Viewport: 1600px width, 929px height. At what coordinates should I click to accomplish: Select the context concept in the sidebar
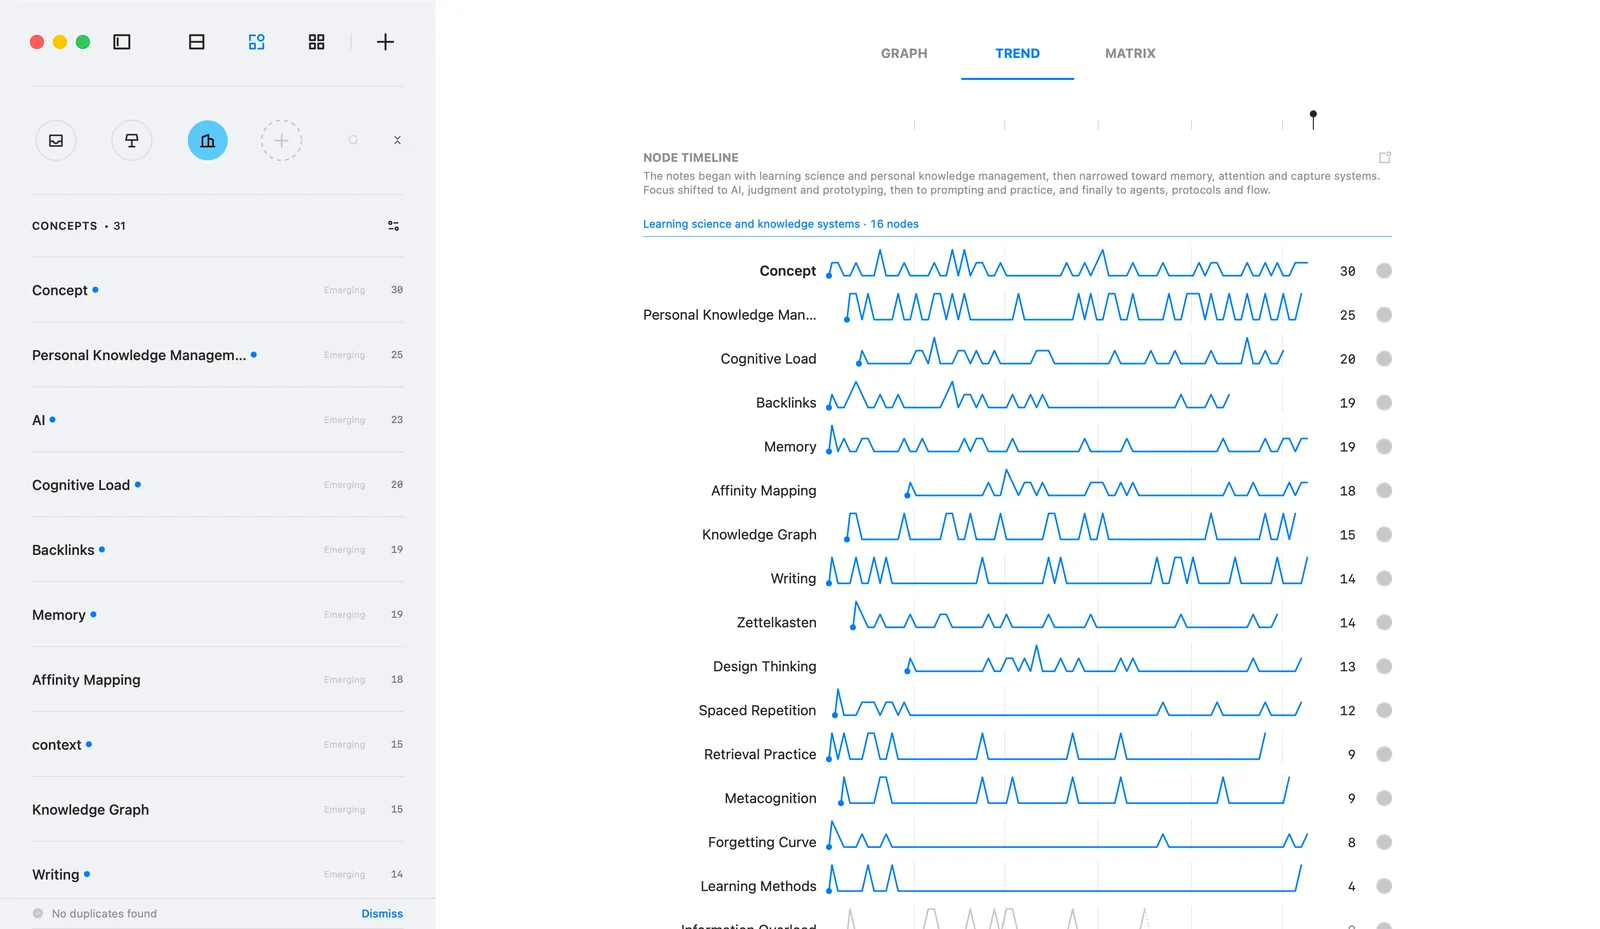pyautogui.click(x=218, y=745)
